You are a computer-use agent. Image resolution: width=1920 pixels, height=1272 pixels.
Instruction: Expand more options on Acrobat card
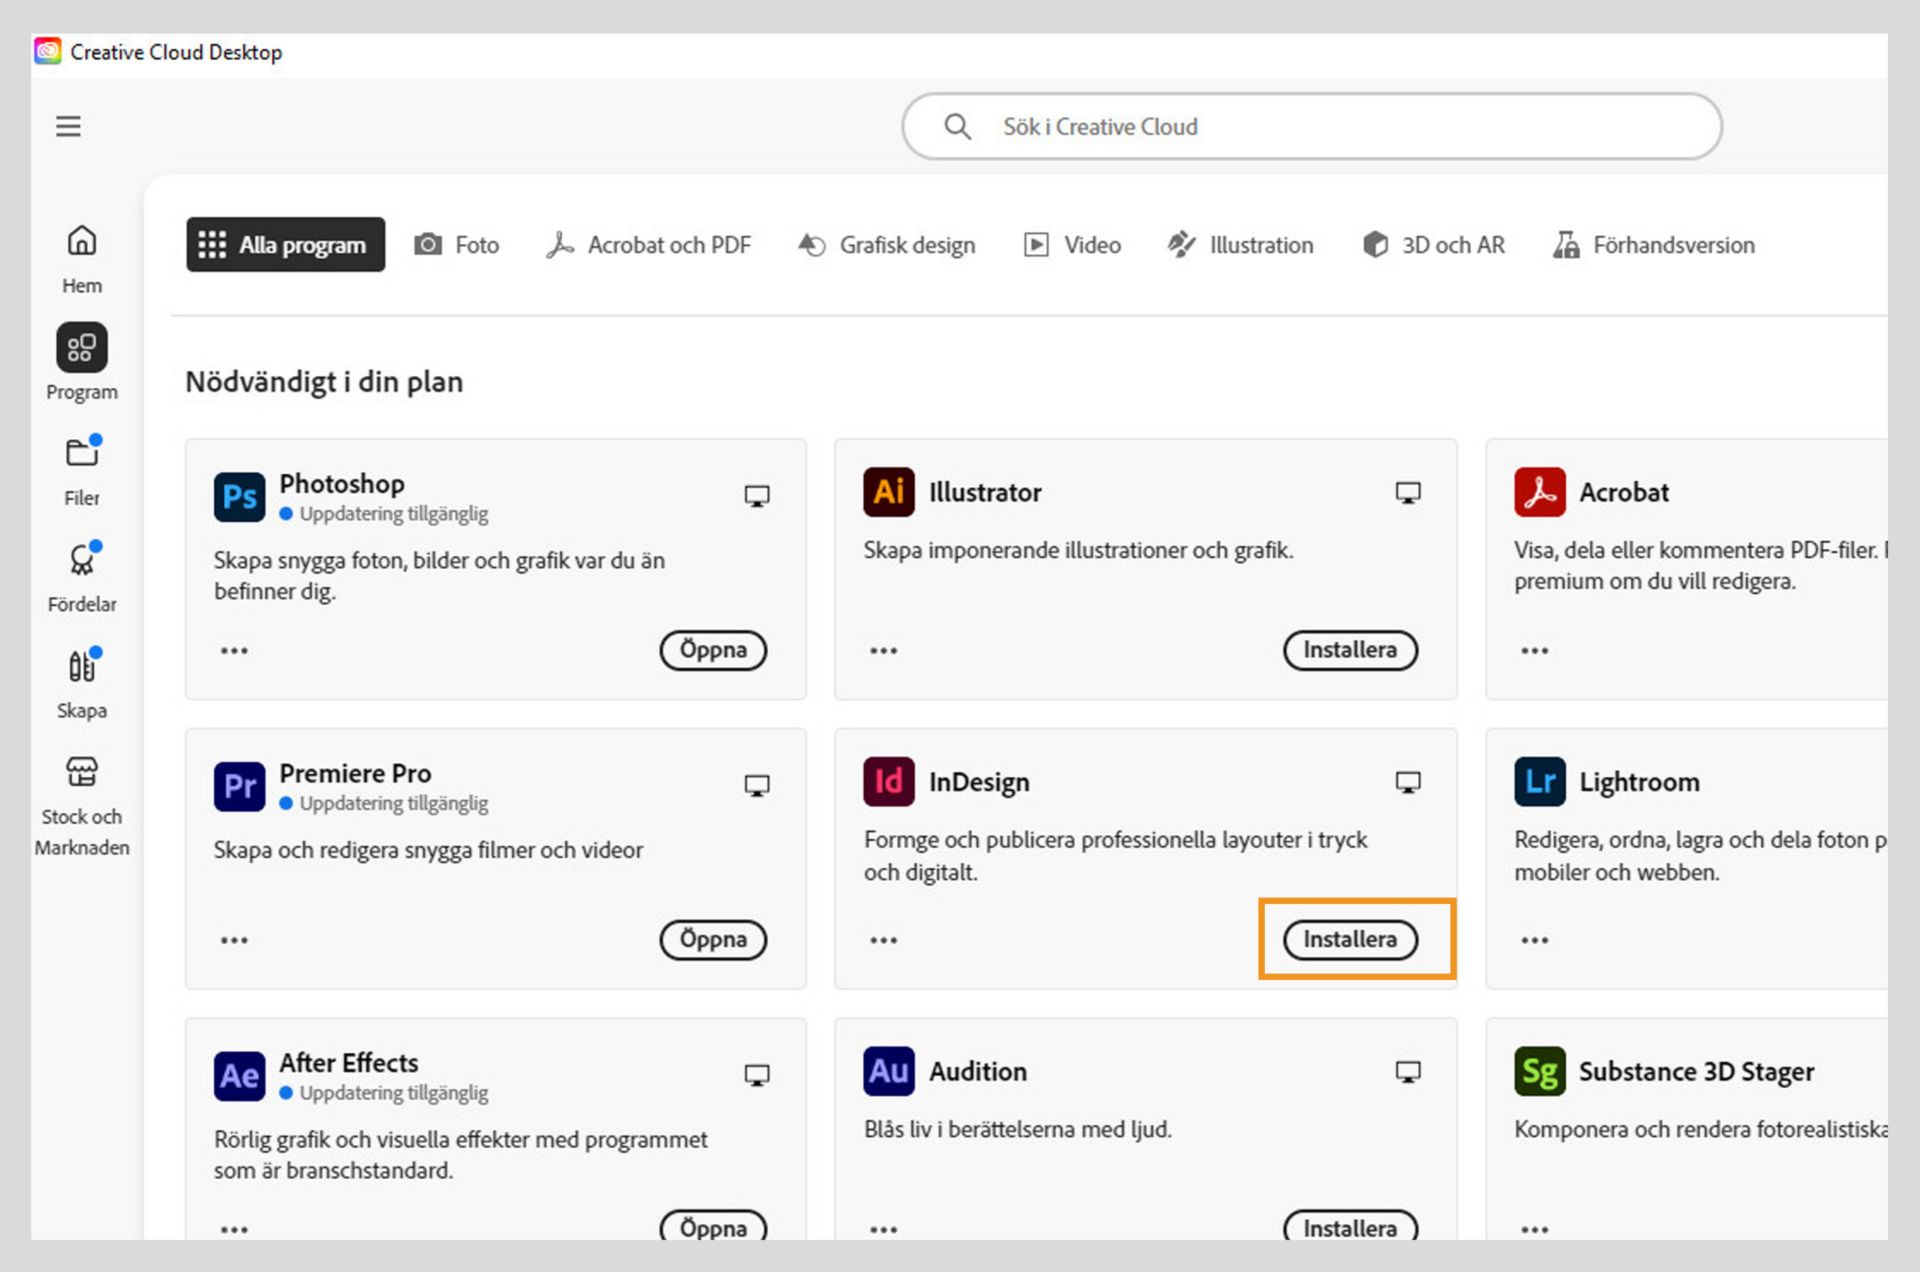click(1534, 651)
